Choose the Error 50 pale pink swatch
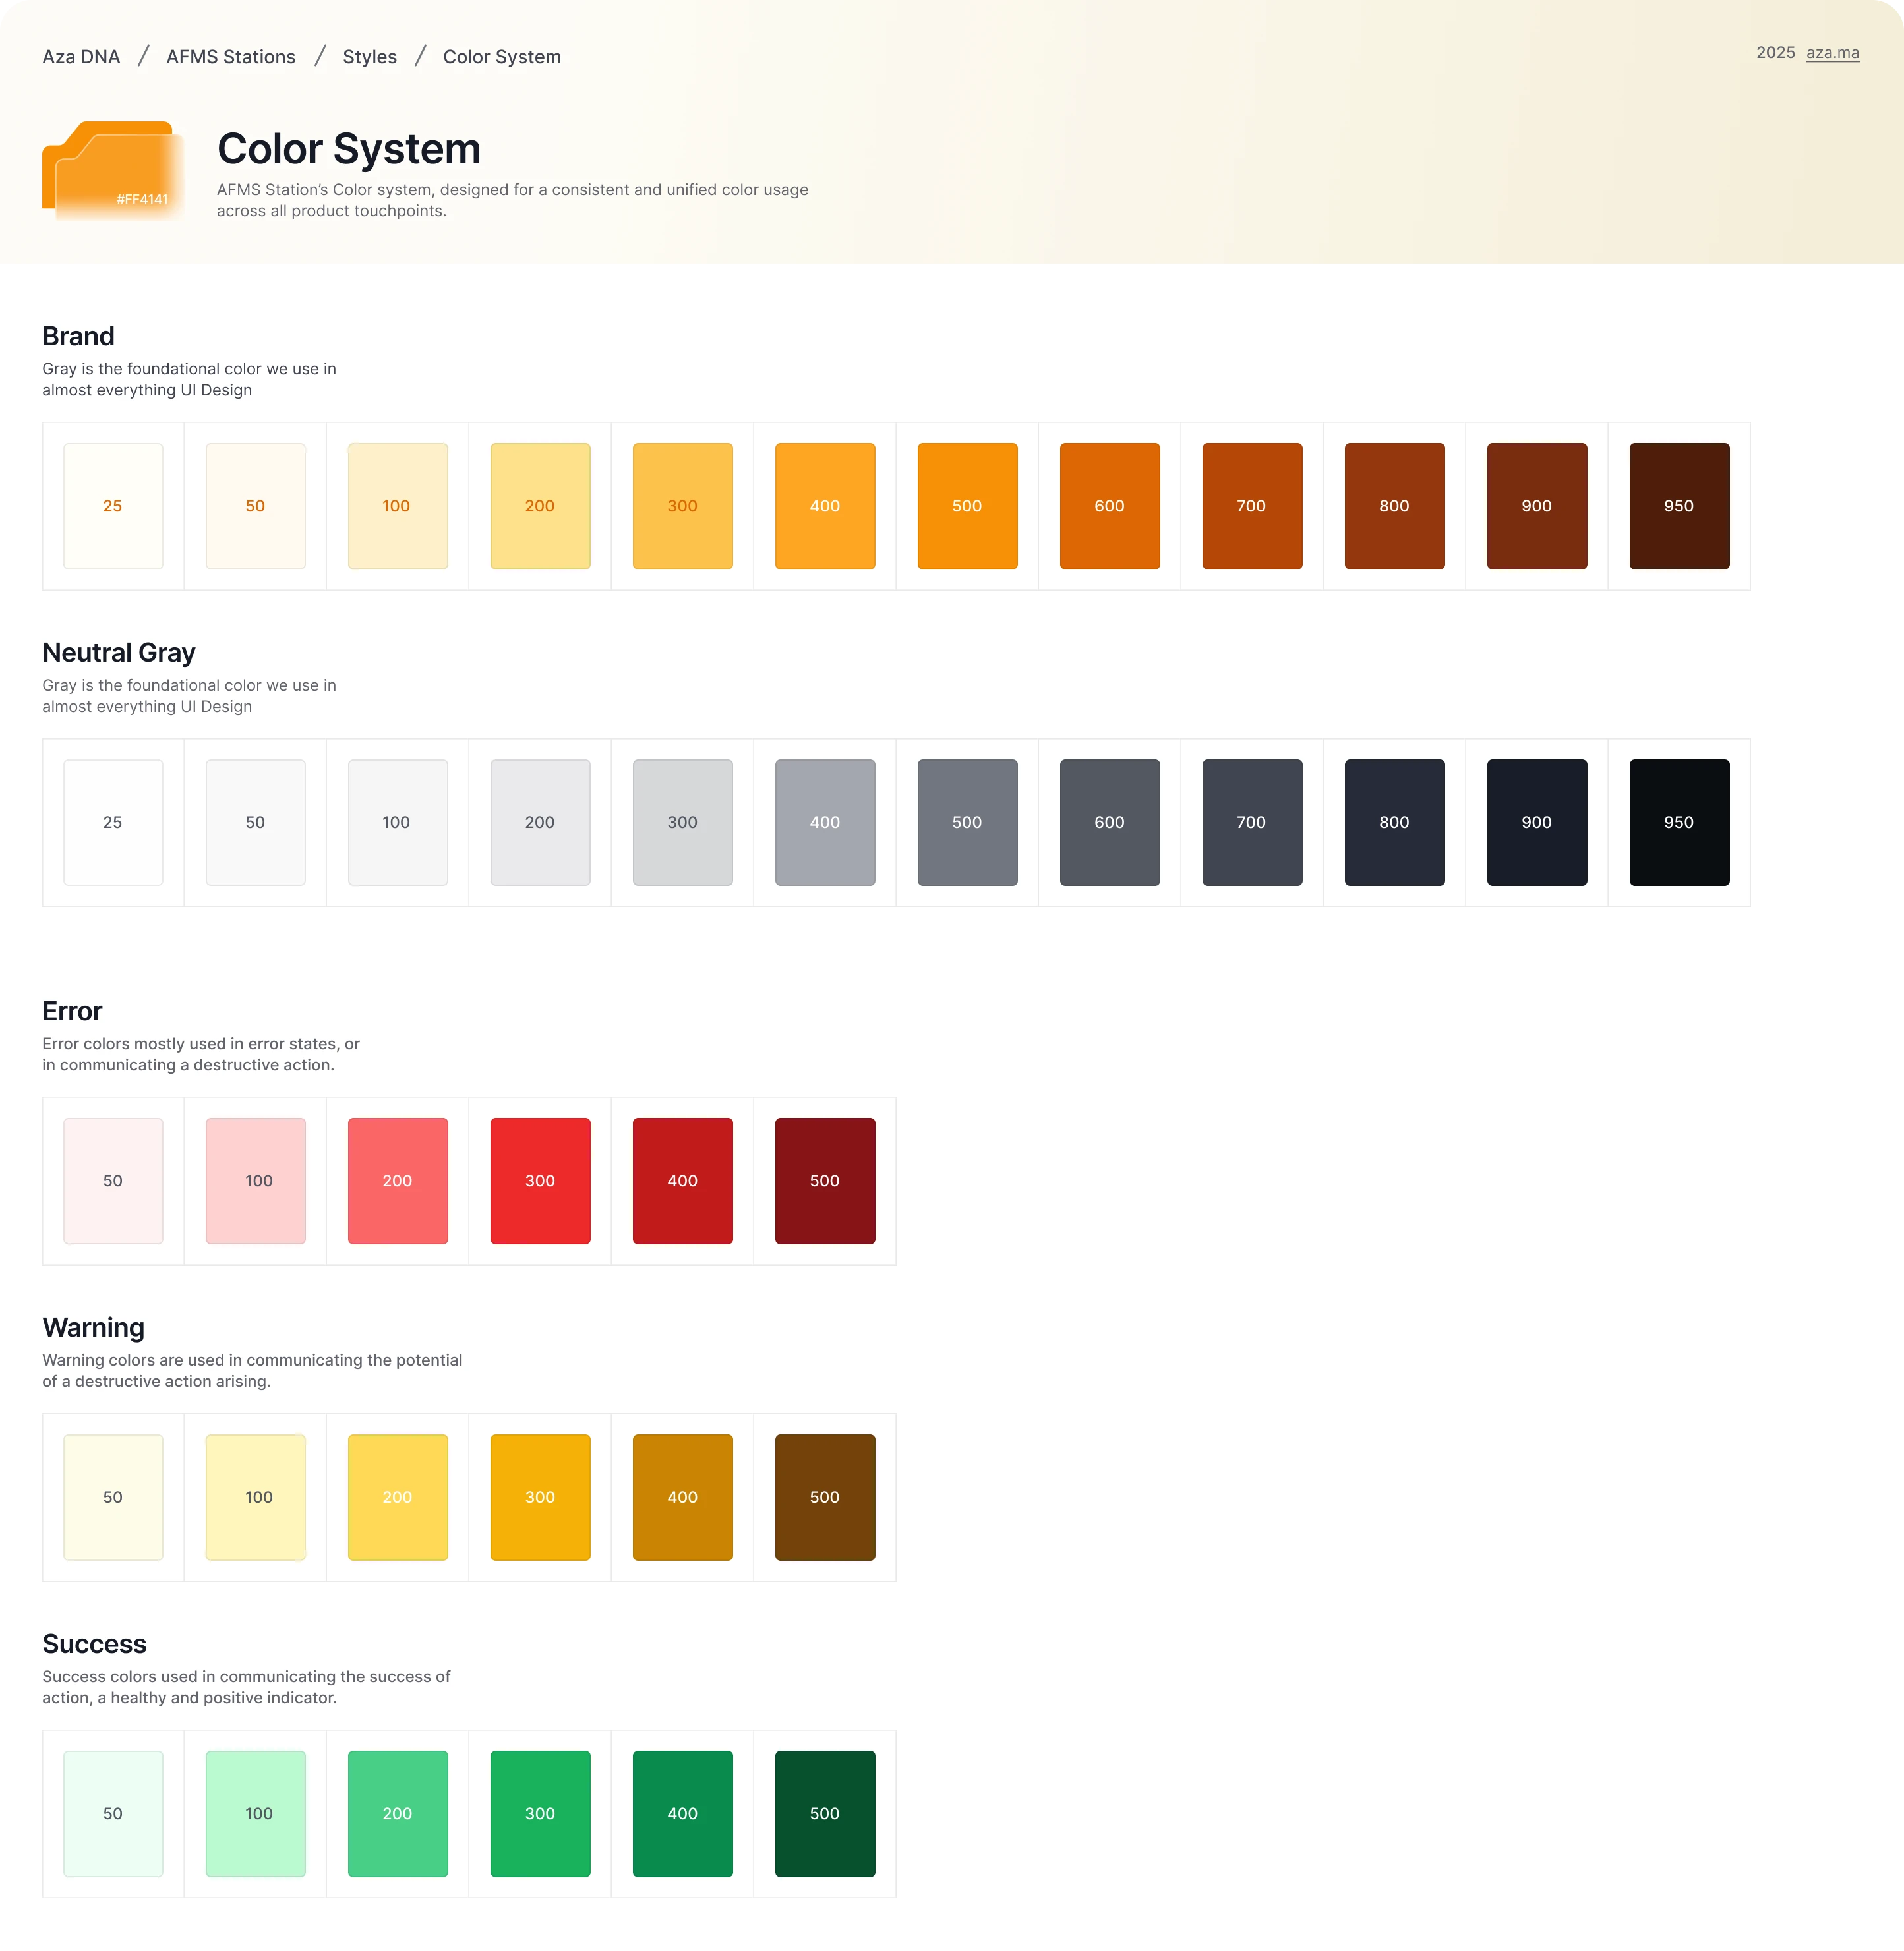 (x=113, y=1181)
